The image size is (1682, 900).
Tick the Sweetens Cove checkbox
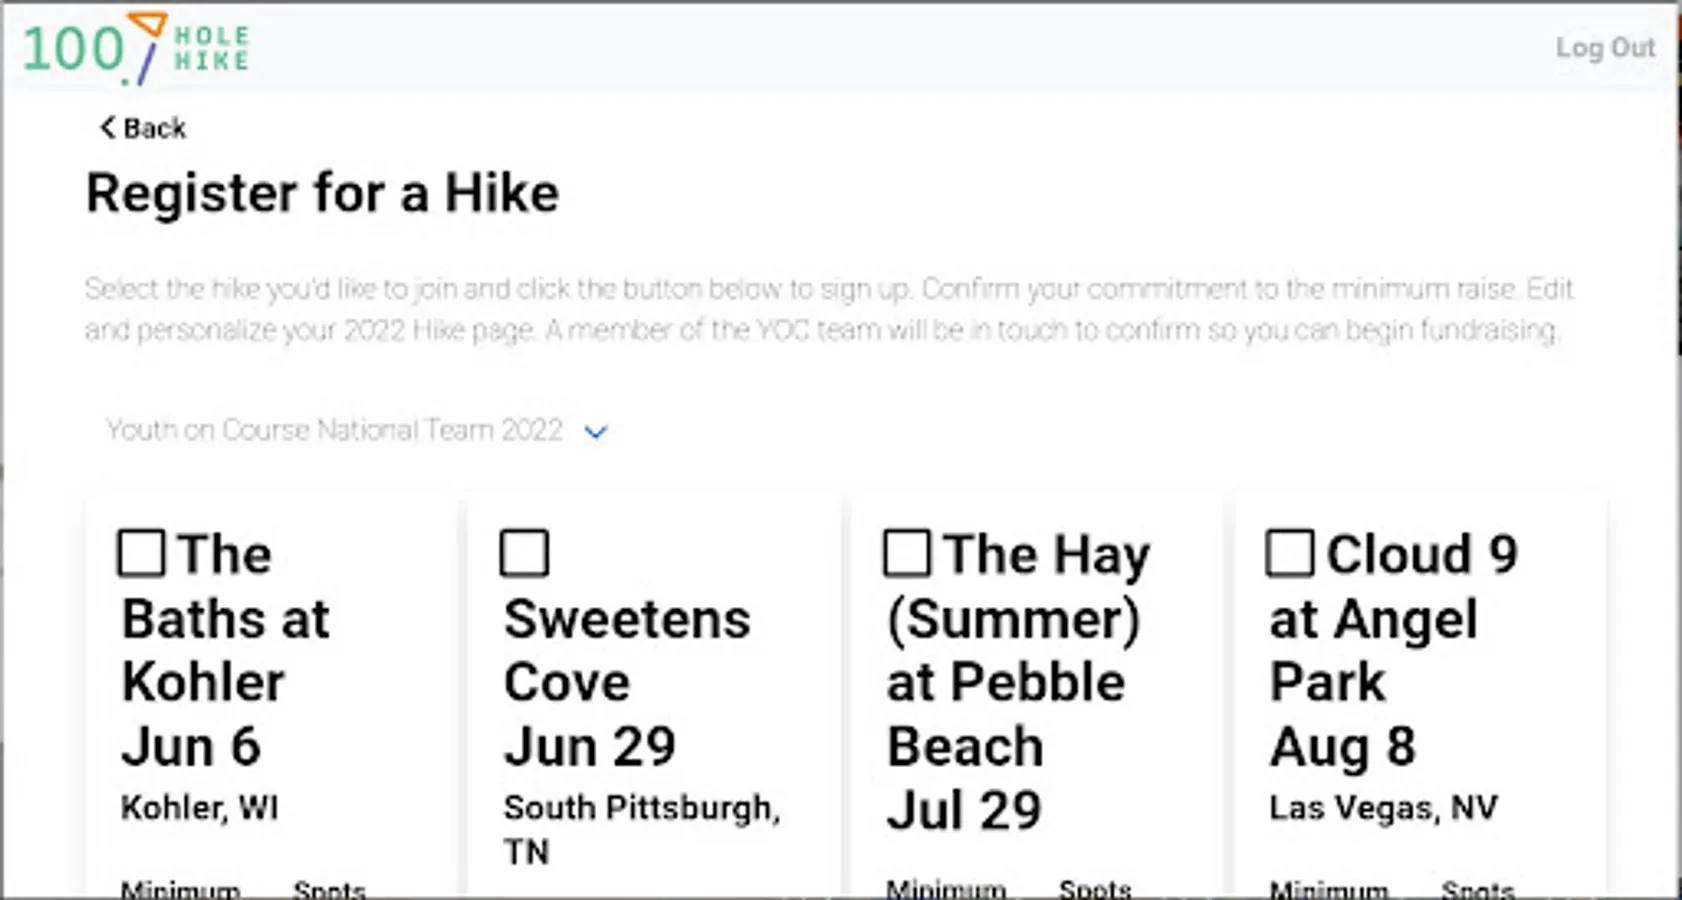pos(524,553)
